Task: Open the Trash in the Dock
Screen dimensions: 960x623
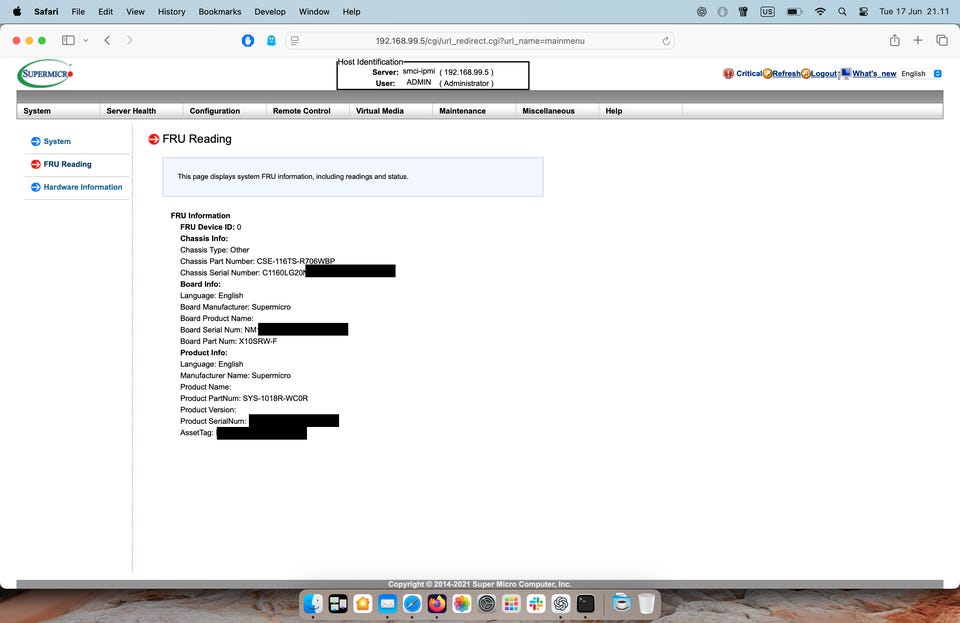Action: click(x=647, y=604)
